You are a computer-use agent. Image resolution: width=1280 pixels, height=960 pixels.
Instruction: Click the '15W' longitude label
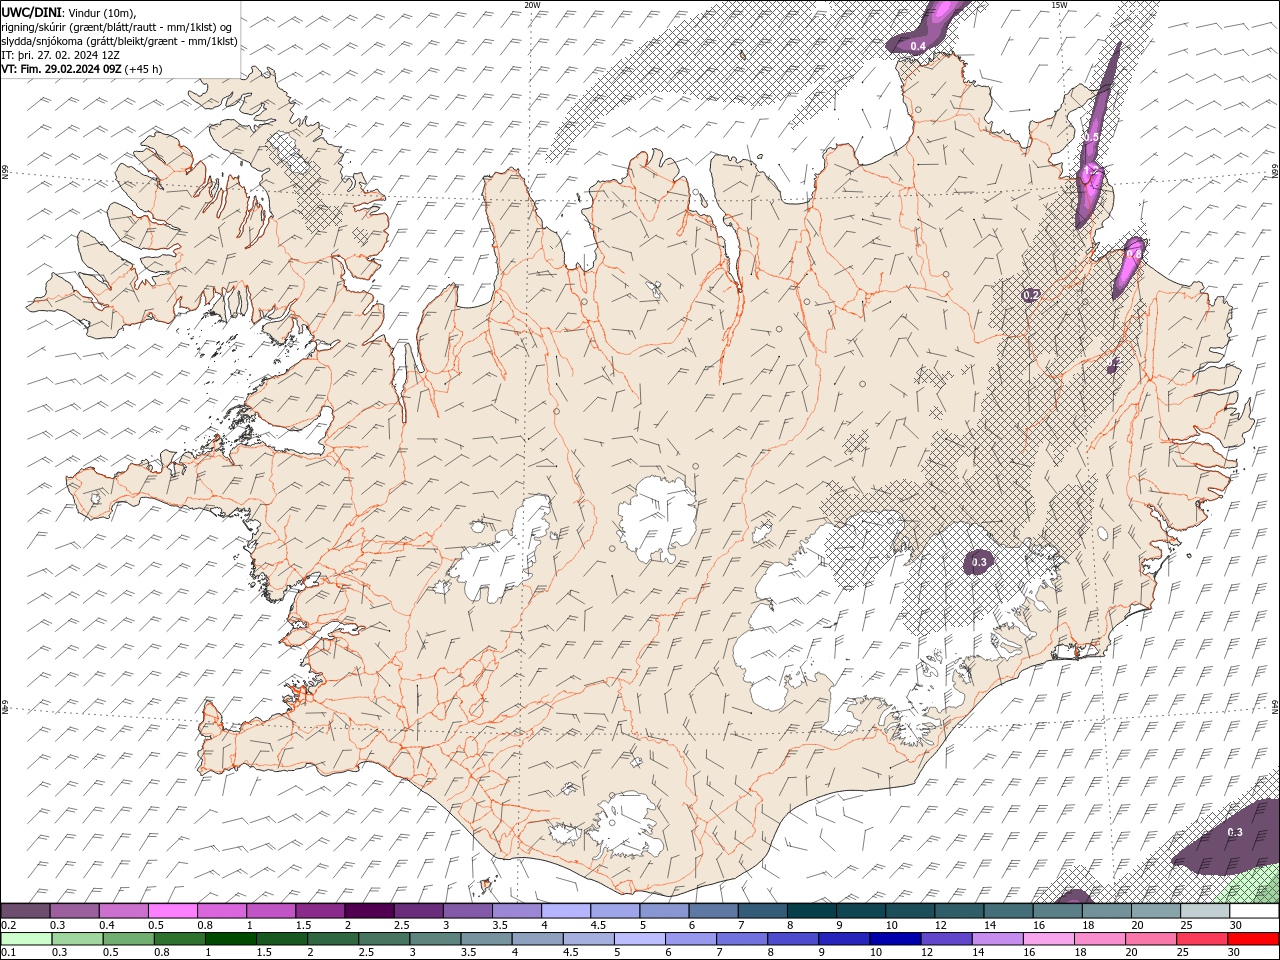pos(1059,5)
